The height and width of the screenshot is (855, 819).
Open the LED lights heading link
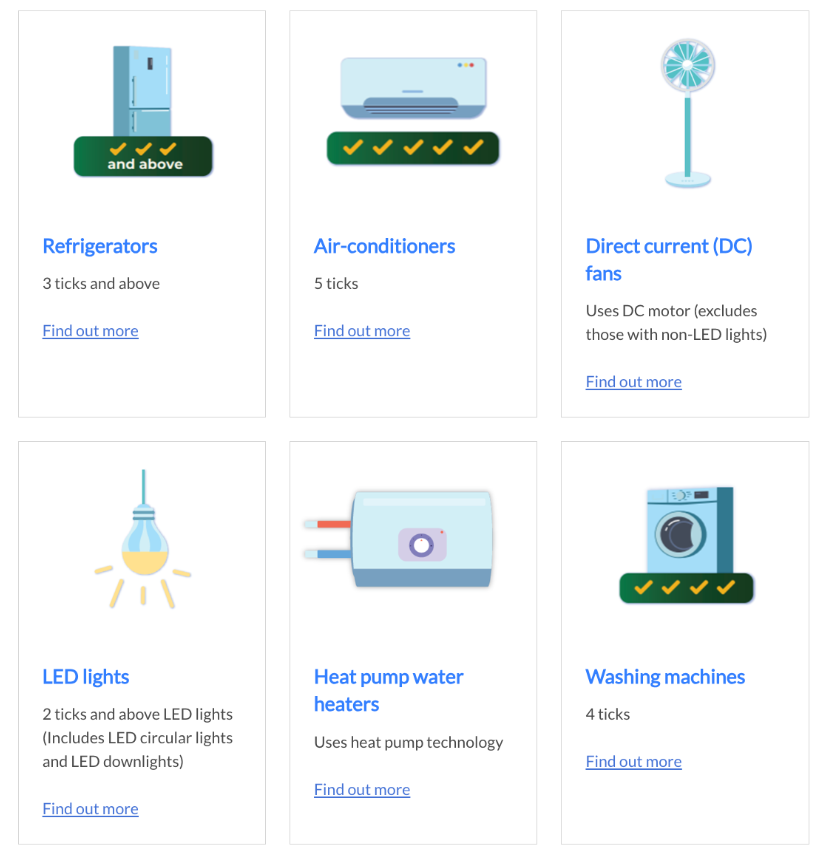(x=86, y=677)
